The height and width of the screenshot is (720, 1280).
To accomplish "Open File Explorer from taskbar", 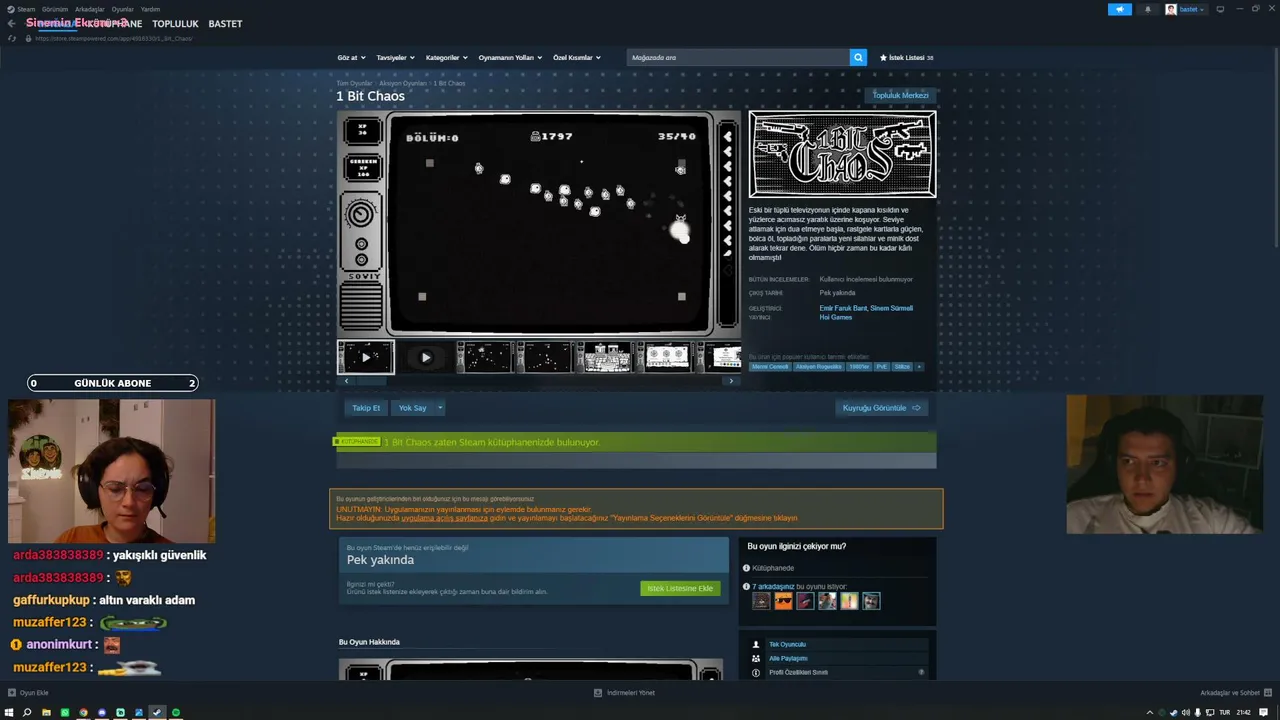I will pos(46,712).
